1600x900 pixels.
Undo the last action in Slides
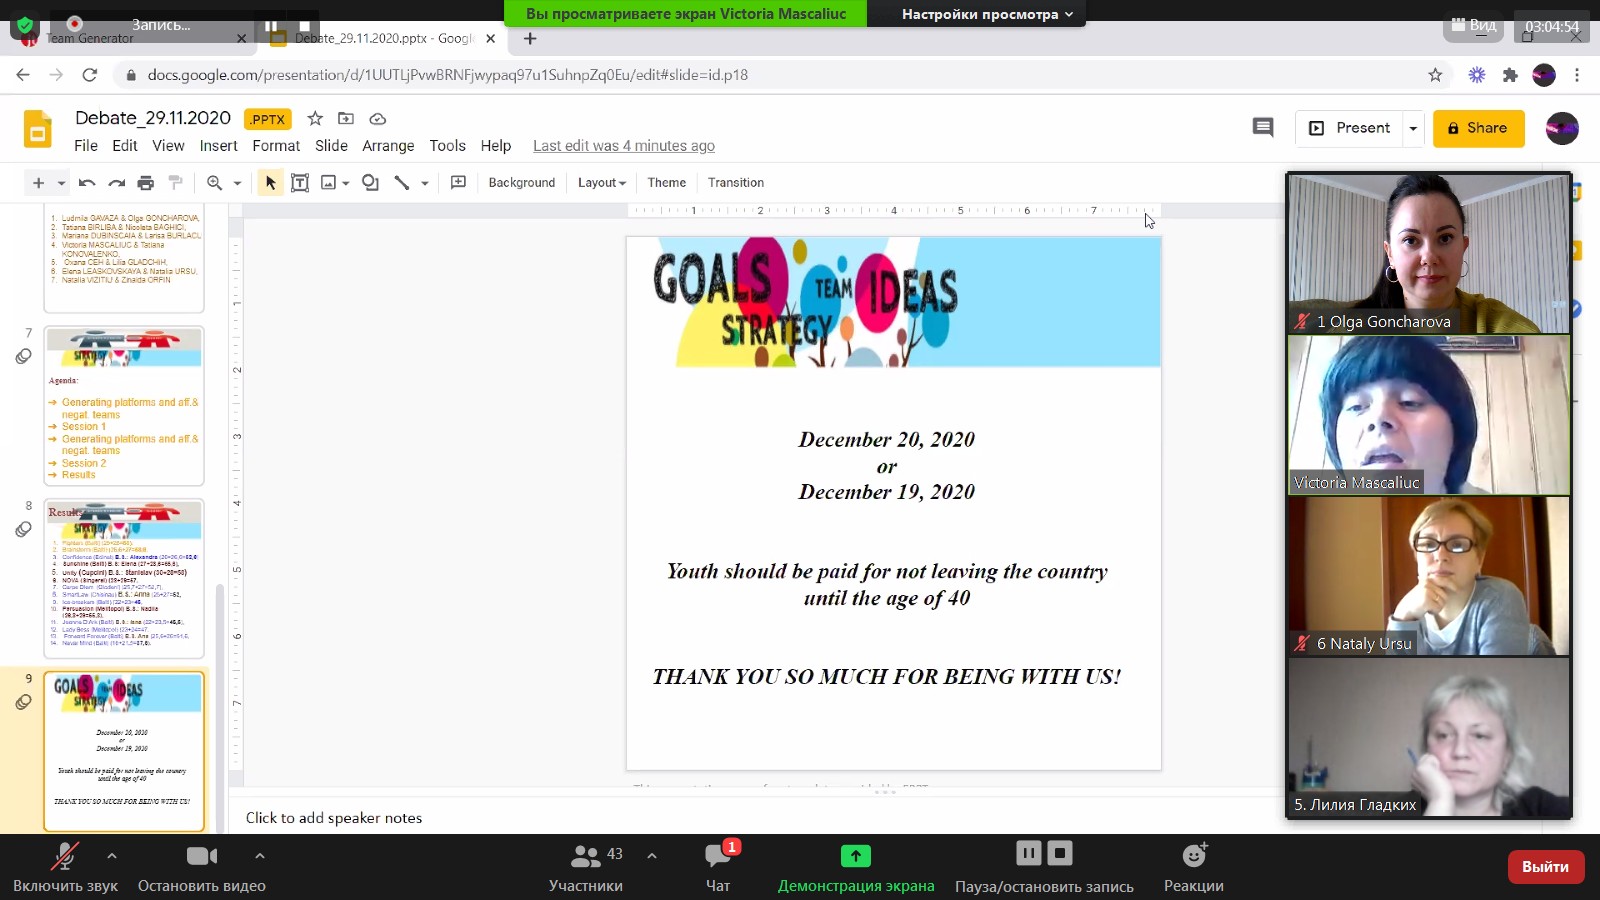[87, 183]
